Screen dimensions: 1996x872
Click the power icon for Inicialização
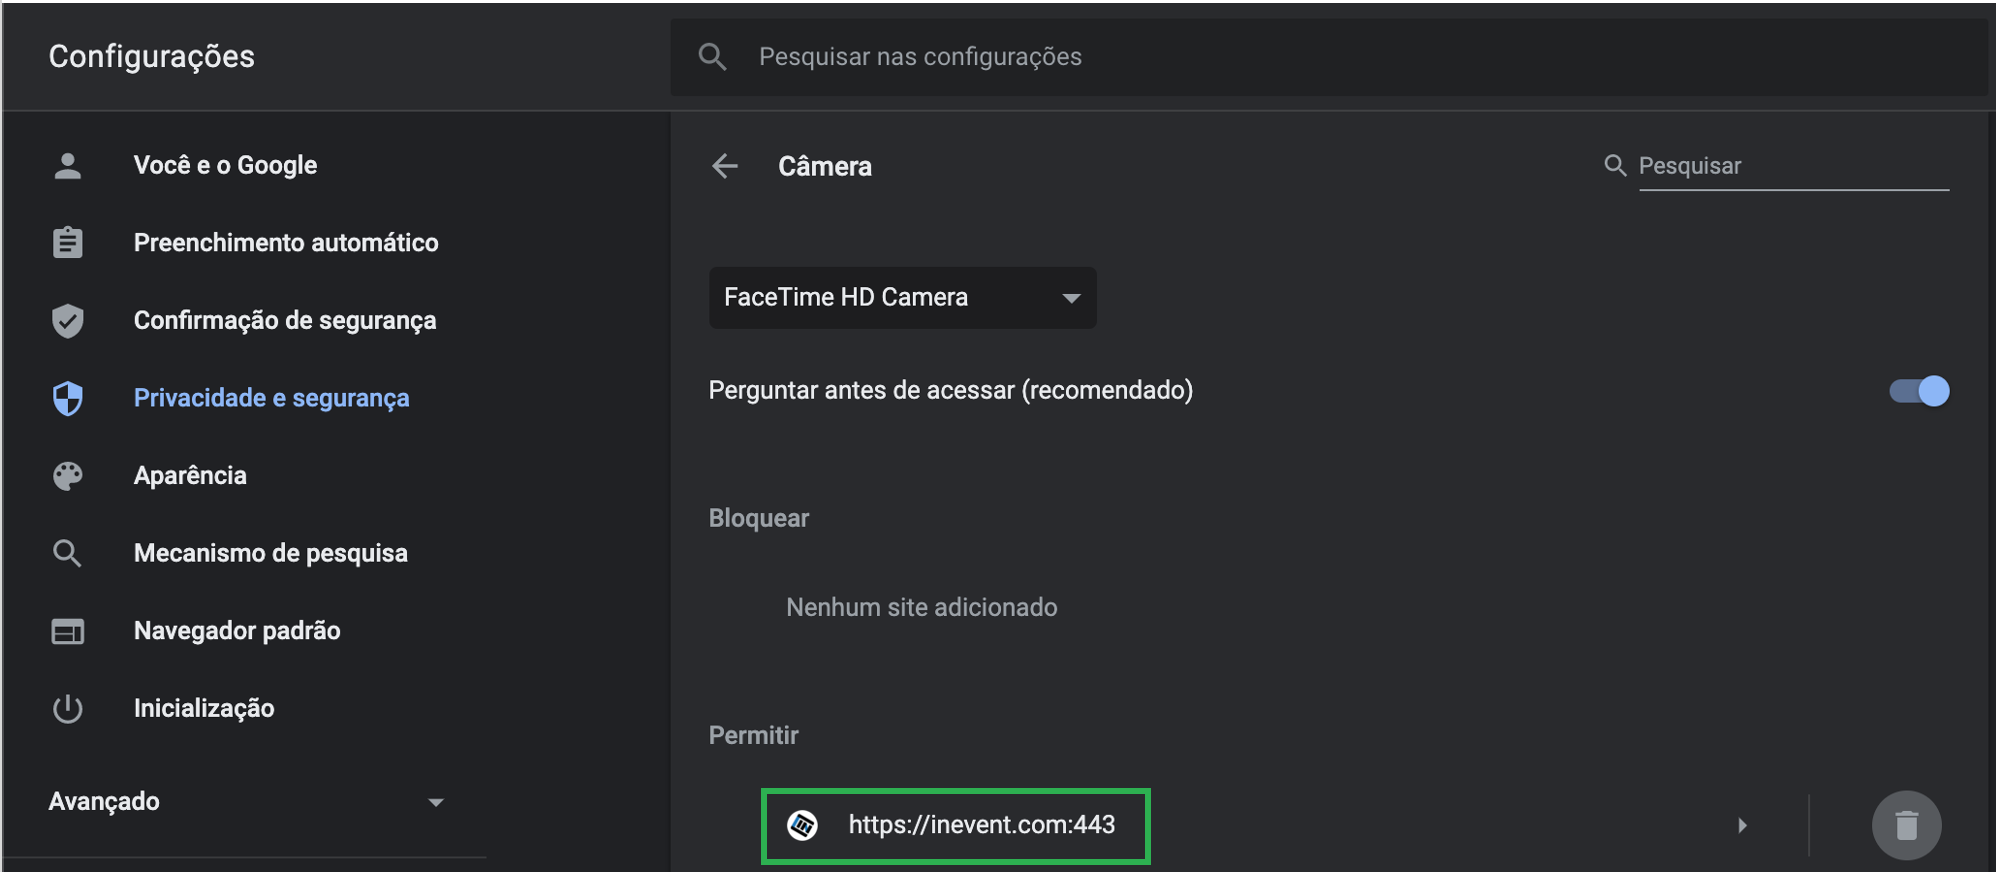(67, 708)
